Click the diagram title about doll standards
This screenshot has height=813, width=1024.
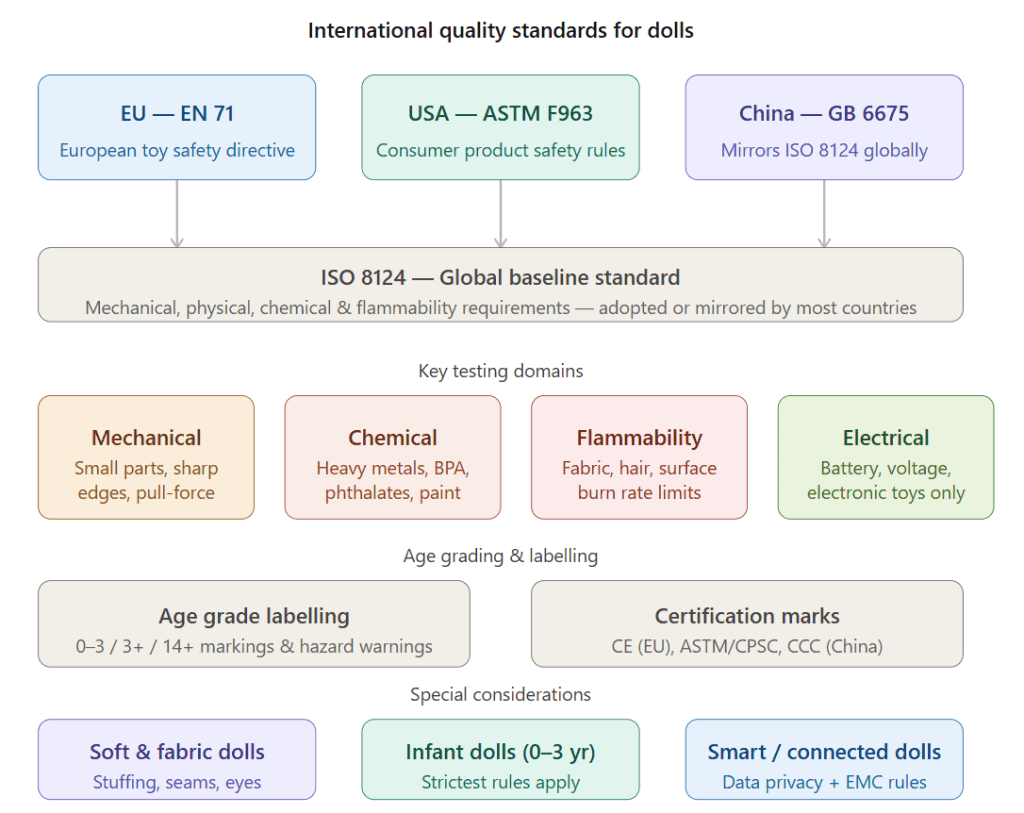tap(500, 30)
